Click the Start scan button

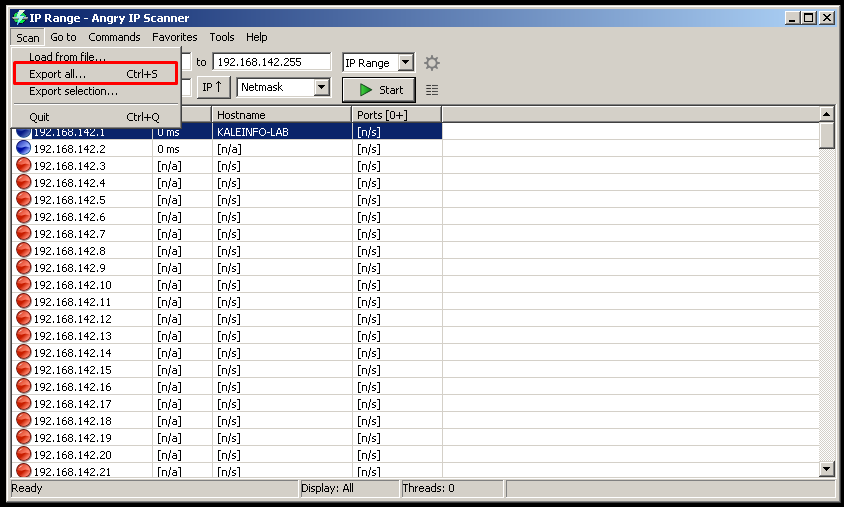coord(379,90)
